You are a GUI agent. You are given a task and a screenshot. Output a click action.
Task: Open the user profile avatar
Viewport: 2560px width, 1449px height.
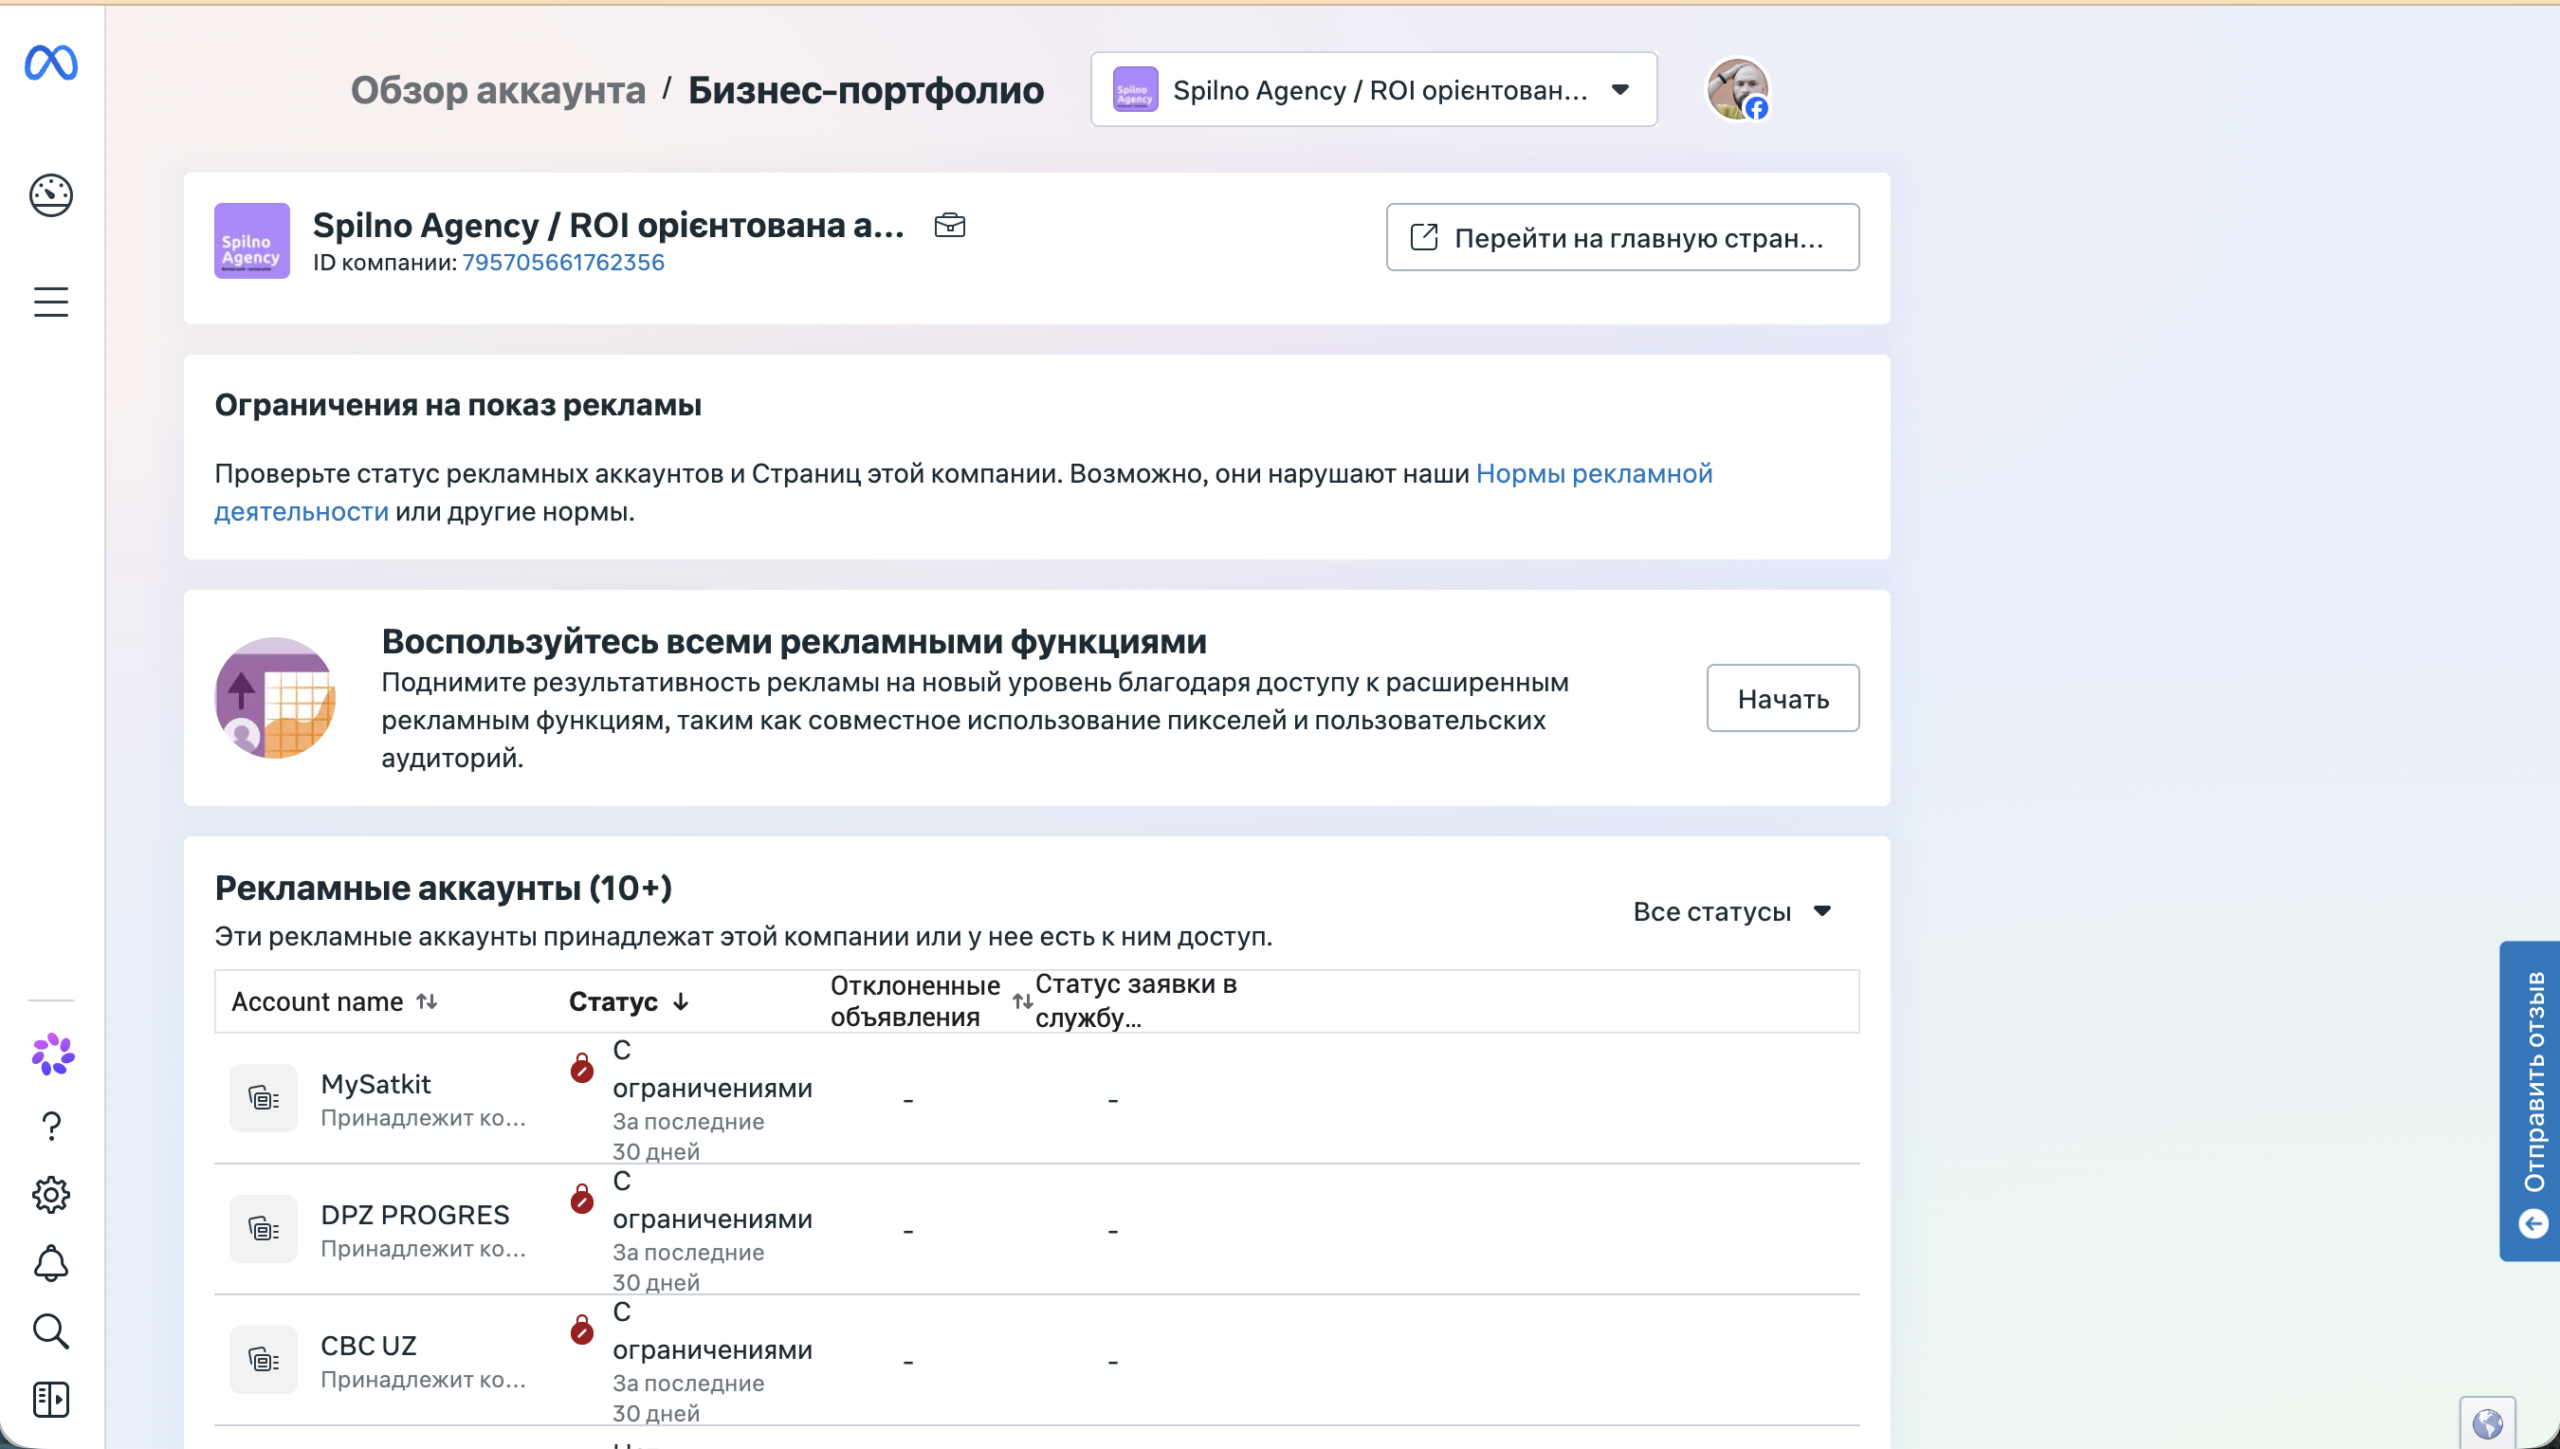1738,89
